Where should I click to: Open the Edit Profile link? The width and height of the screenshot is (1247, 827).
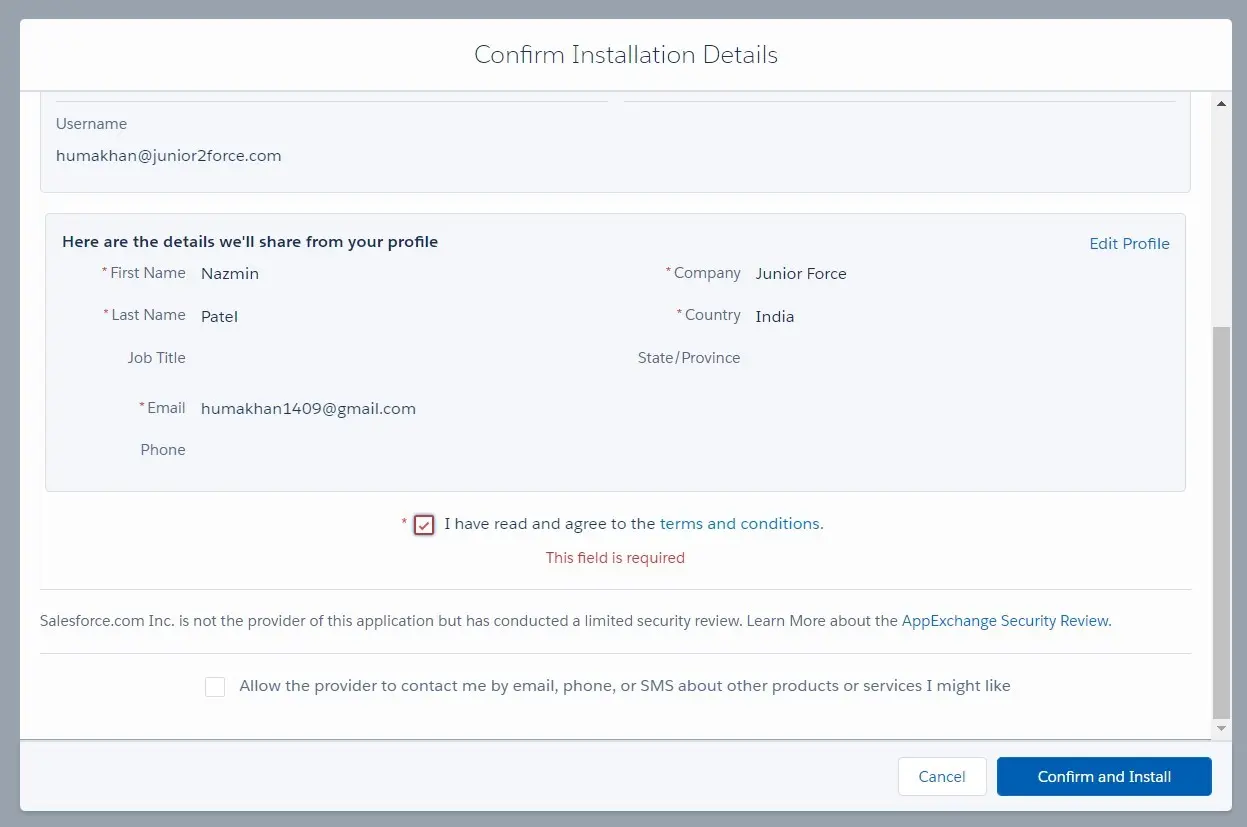1129,244
